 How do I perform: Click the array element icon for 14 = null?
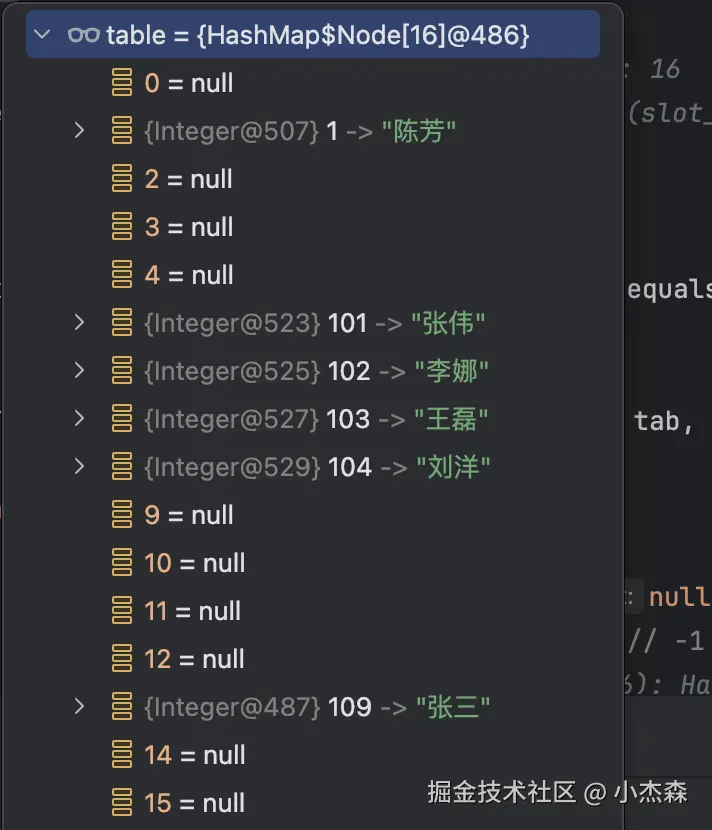pos(122,754)
